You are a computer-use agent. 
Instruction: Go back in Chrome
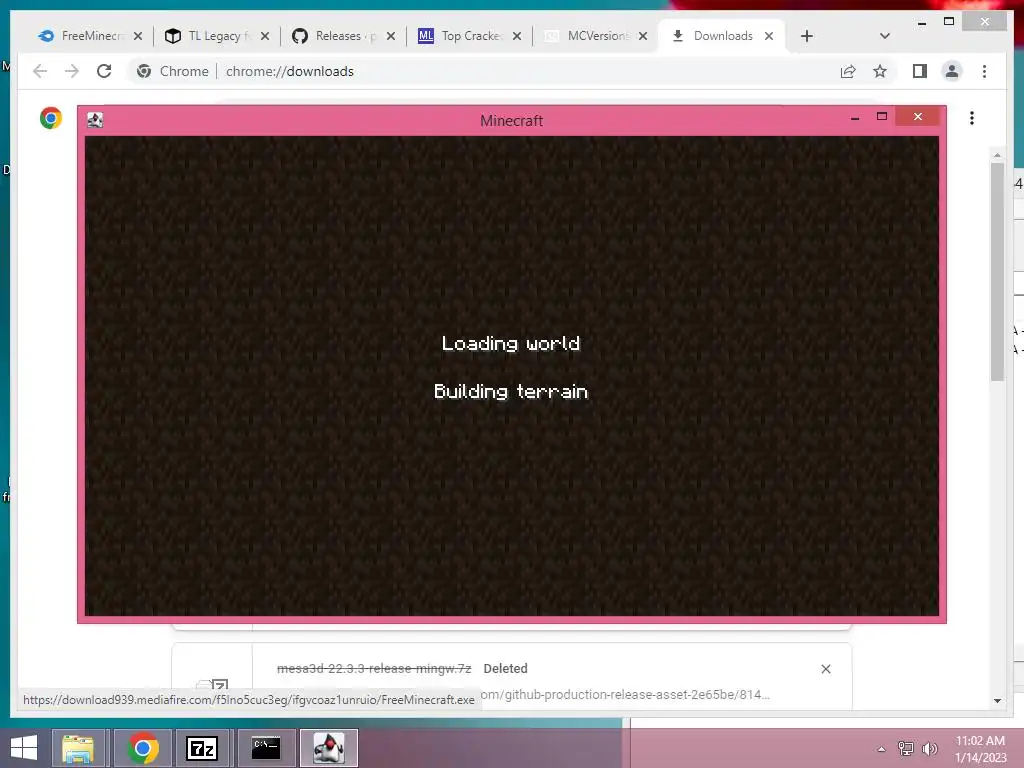(x=40, y=71)
